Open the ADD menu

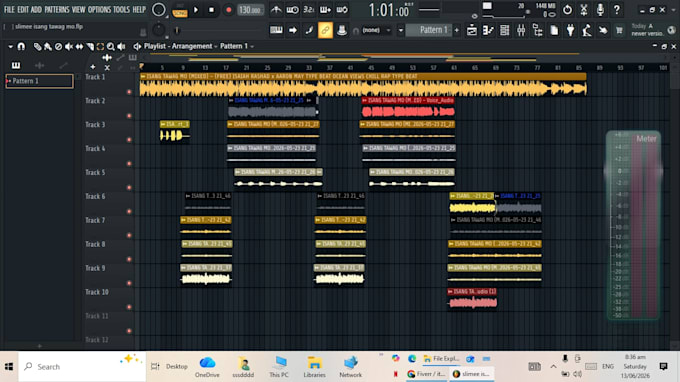(x=36, y=9)
